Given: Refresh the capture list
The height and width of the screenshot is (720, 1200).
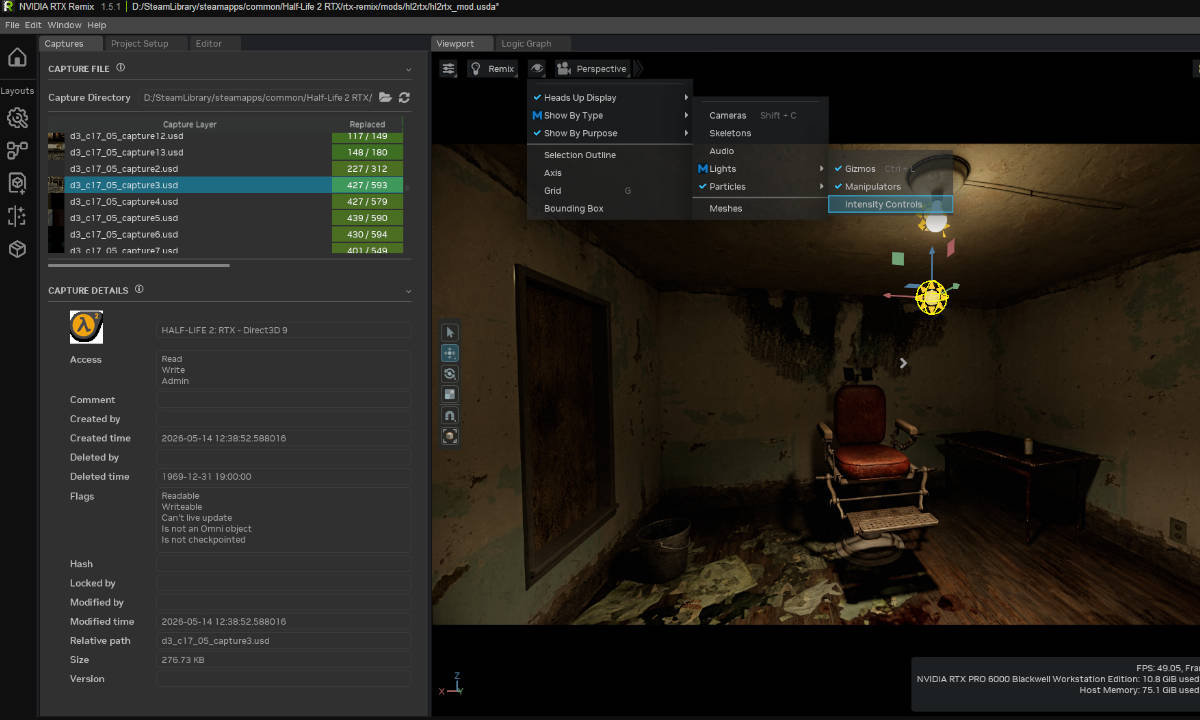Looking at the screenshot, I should pos(404,97).
